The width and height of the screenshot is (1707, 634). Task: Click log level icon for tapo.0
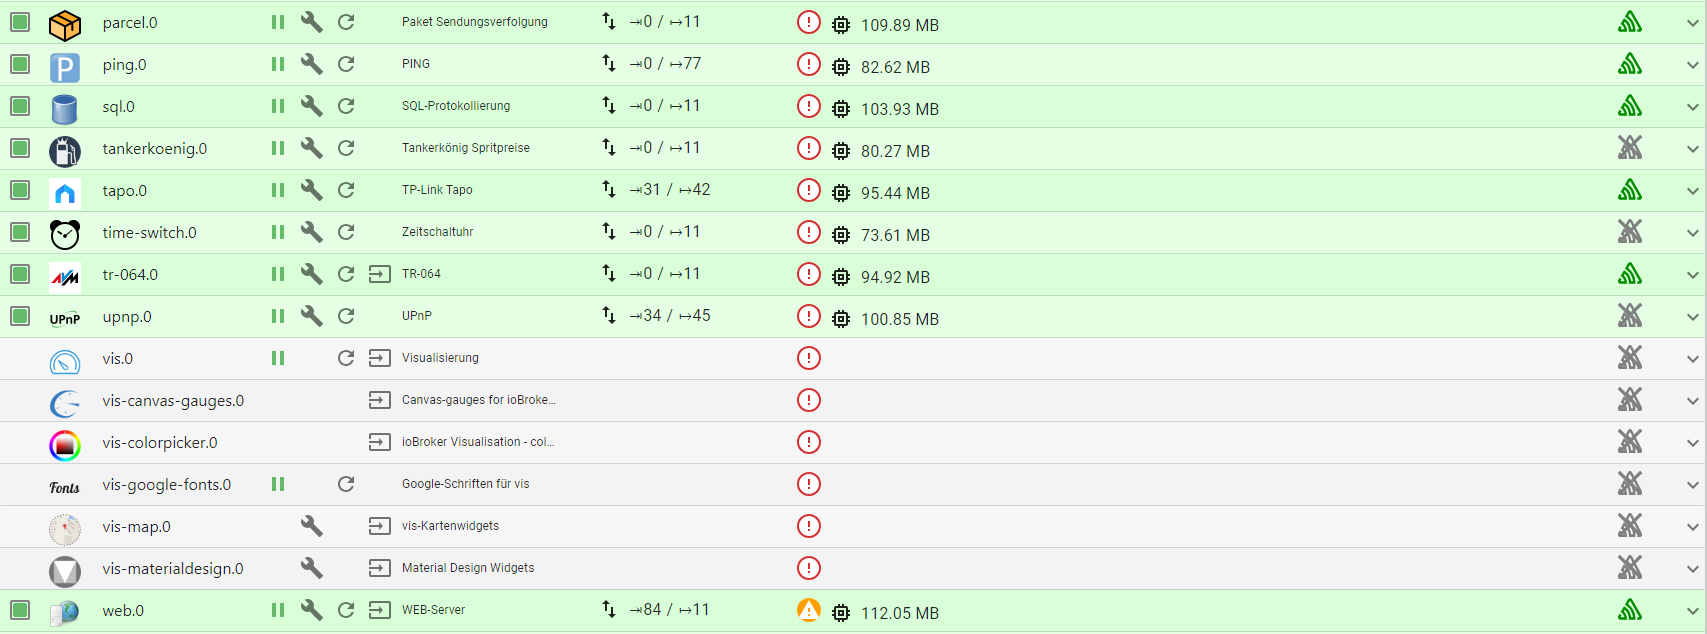click(1630, 190)
